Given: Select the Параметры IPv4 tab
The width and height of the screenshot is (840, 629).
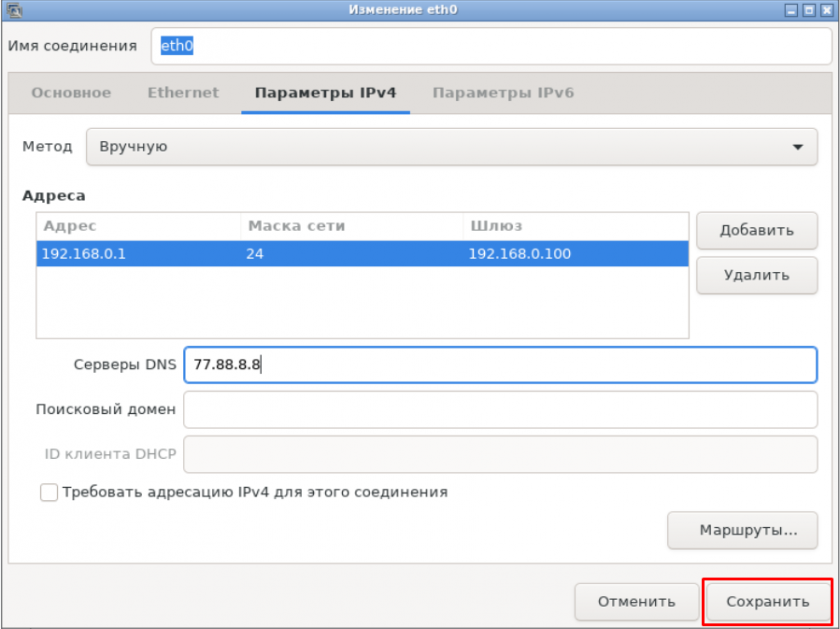Looking at the screenshot, I should (x=325, y=93).
